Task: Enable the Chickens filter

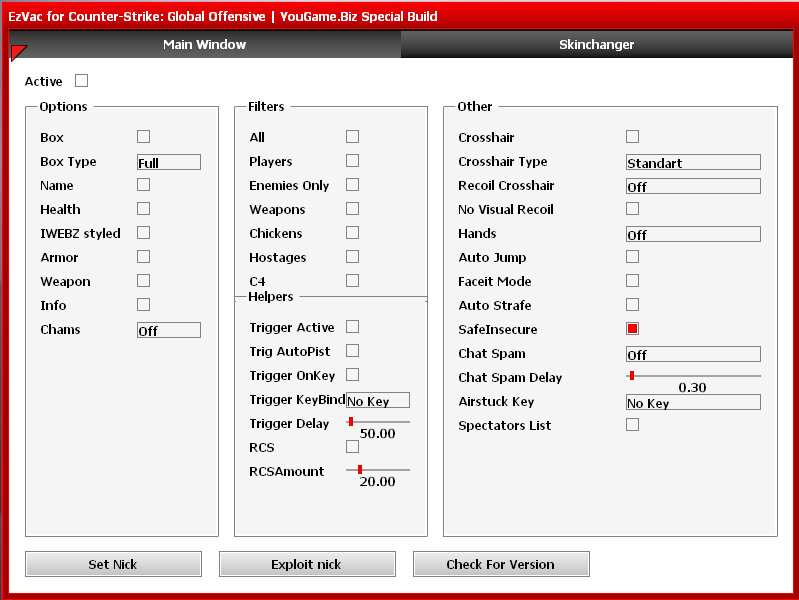Action: [353, 232]
